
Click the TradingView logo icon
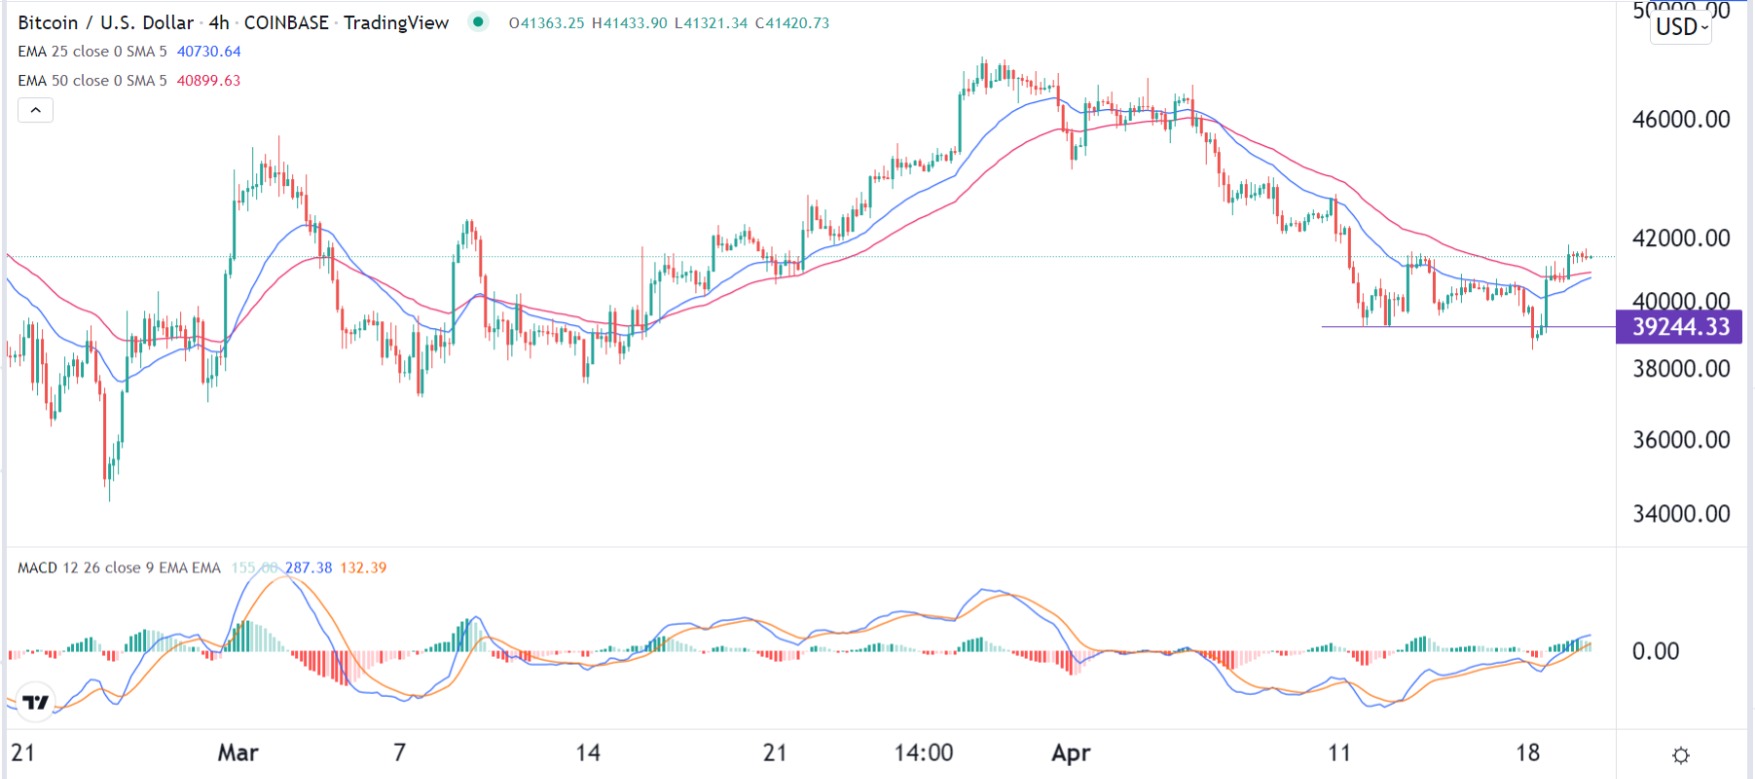[36, 702]
